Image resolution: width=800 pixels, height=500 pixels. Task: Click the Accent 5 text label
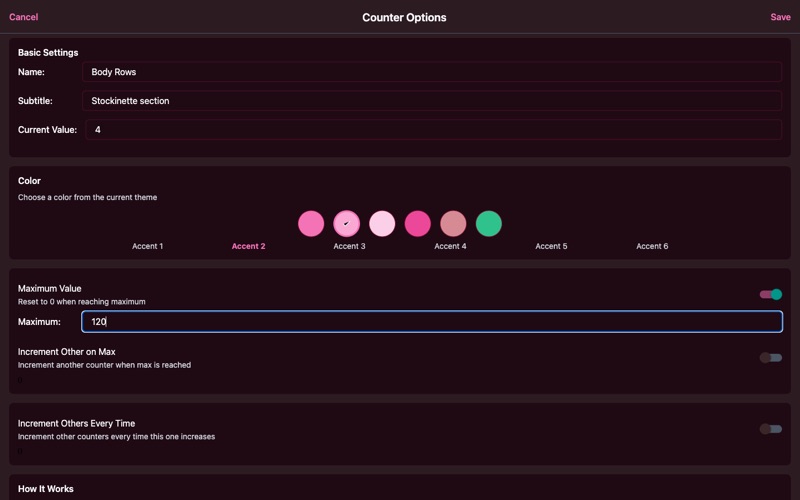tap(551, 246)
